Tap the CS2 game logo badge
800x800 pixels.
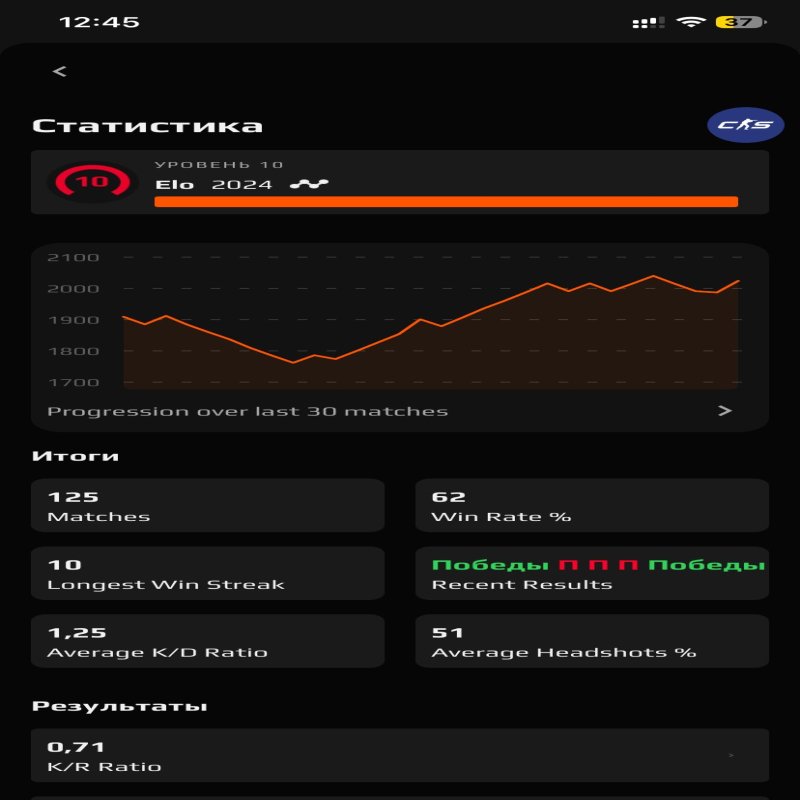[747, 123]
